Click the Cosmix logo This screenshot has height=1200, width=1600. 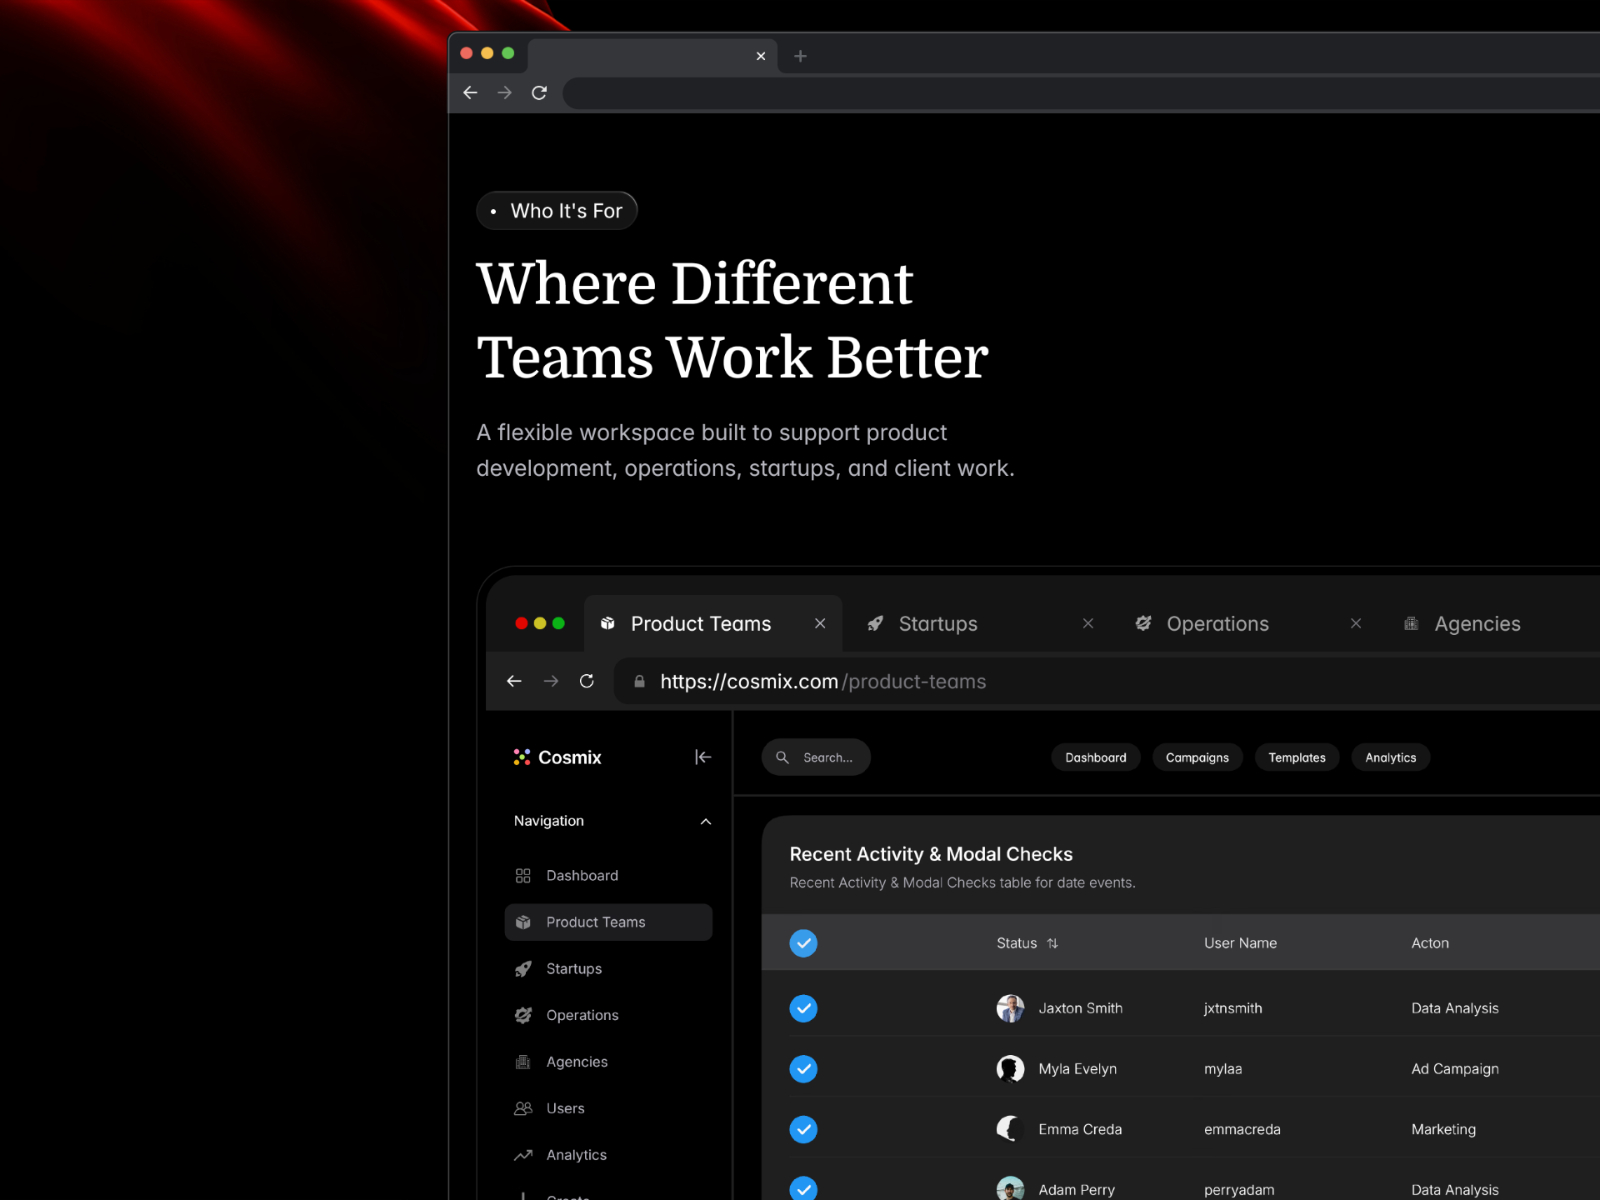click(x=558, y=757)
